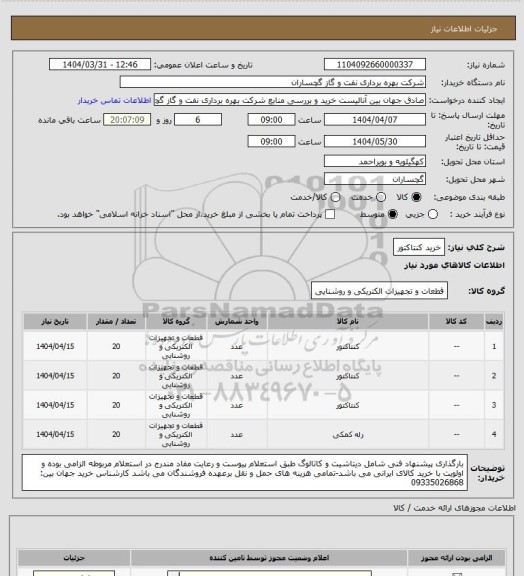Click the remaining days field showing 6

[x=198, y=120]
